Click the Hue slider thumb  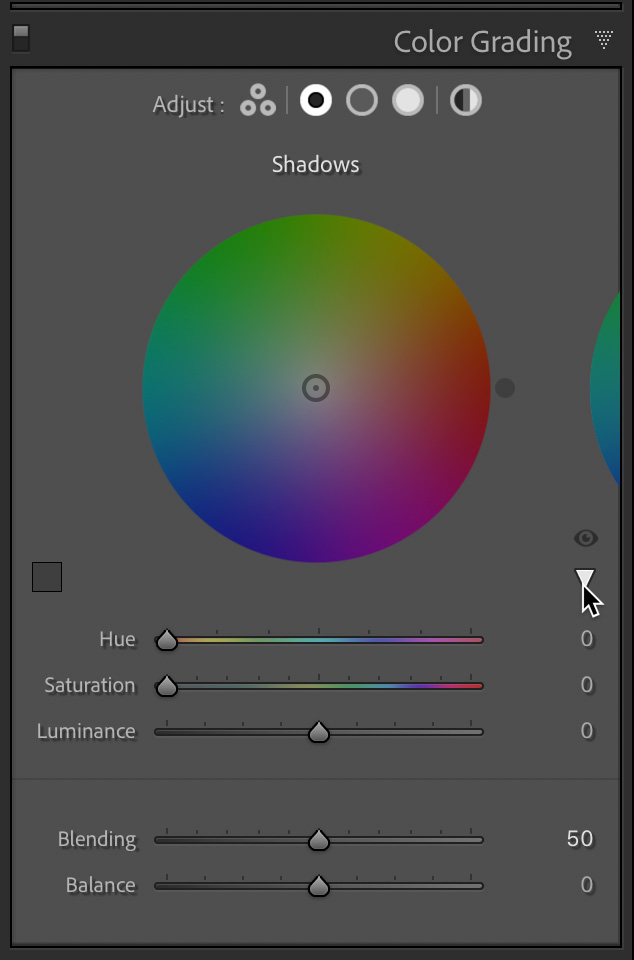pos(167,640)
